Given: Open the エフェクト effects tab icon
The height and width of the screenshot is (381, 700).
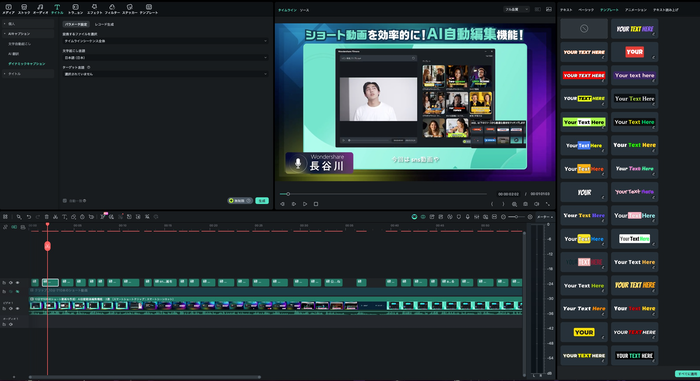Looking at the screenshot, I should point(94,8).
